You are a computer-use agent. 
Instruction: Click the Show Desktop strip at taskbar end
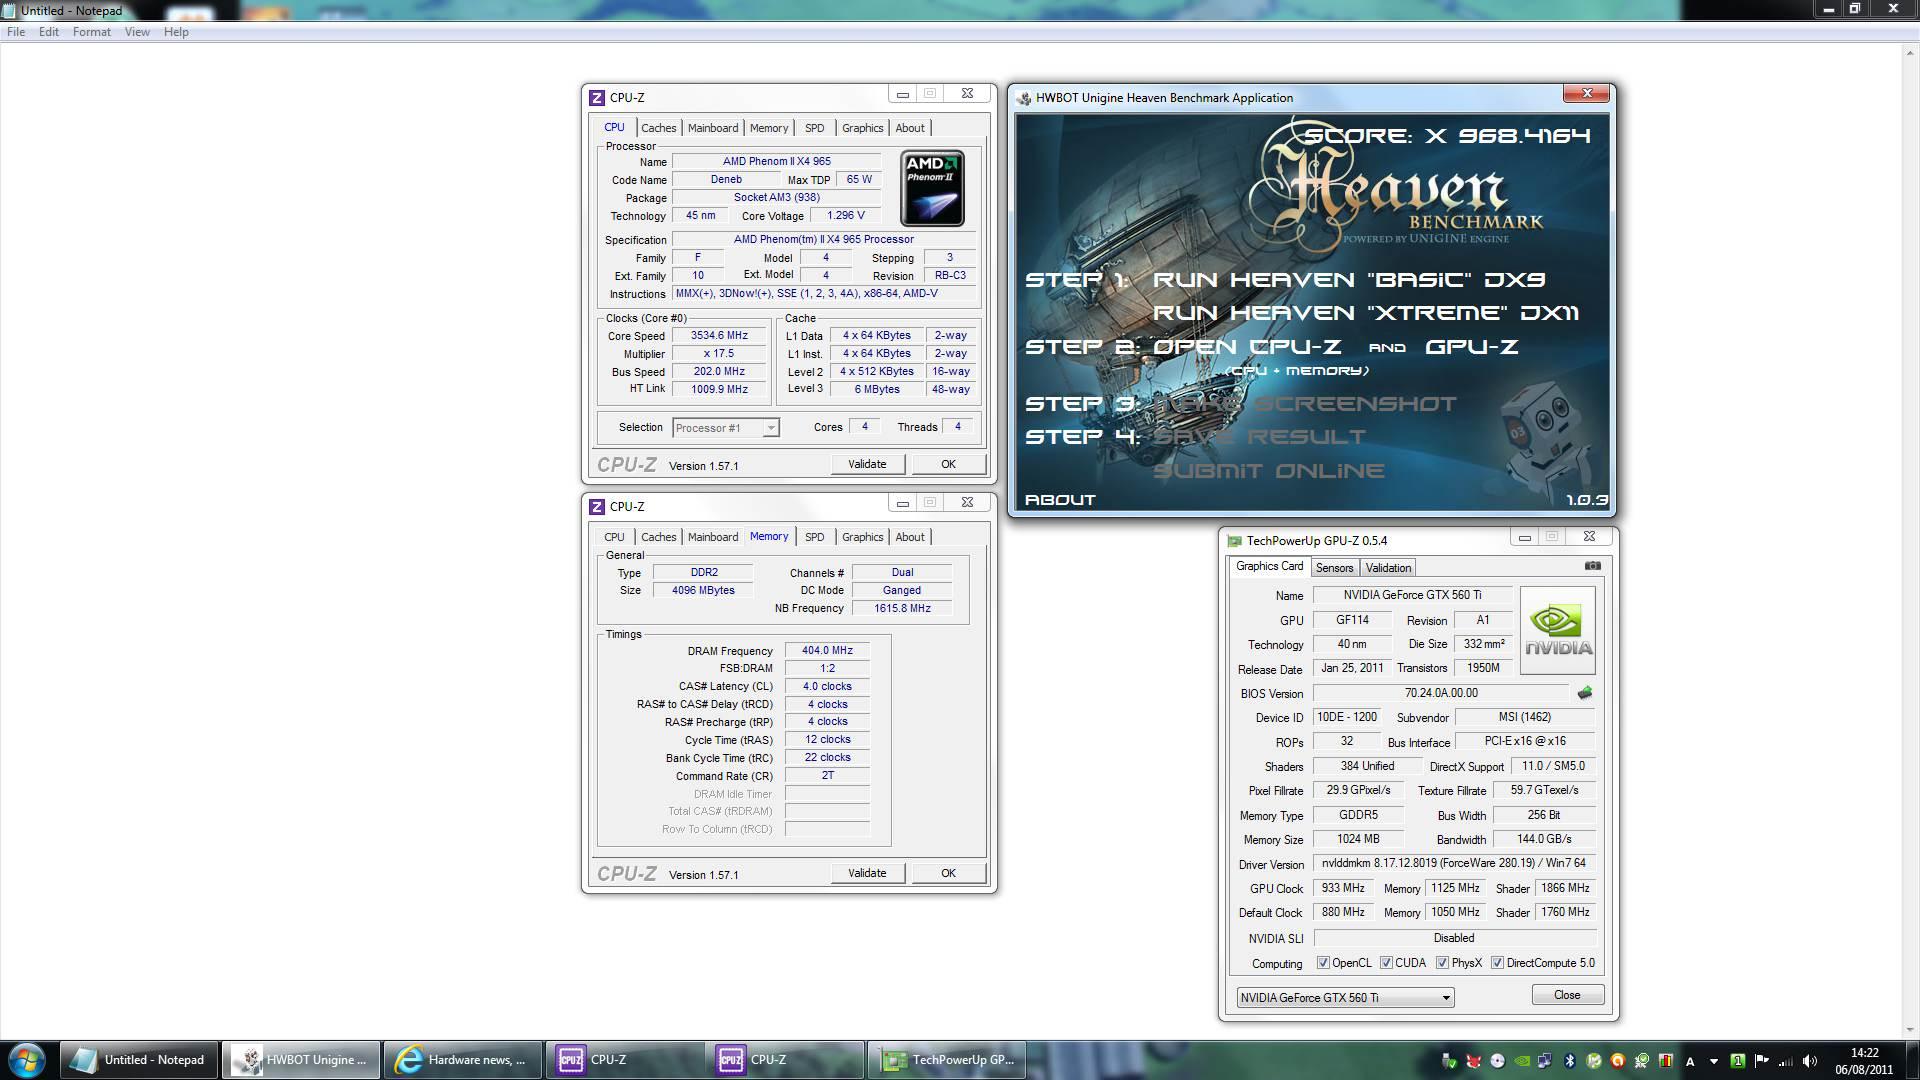click(1912, 1060)
